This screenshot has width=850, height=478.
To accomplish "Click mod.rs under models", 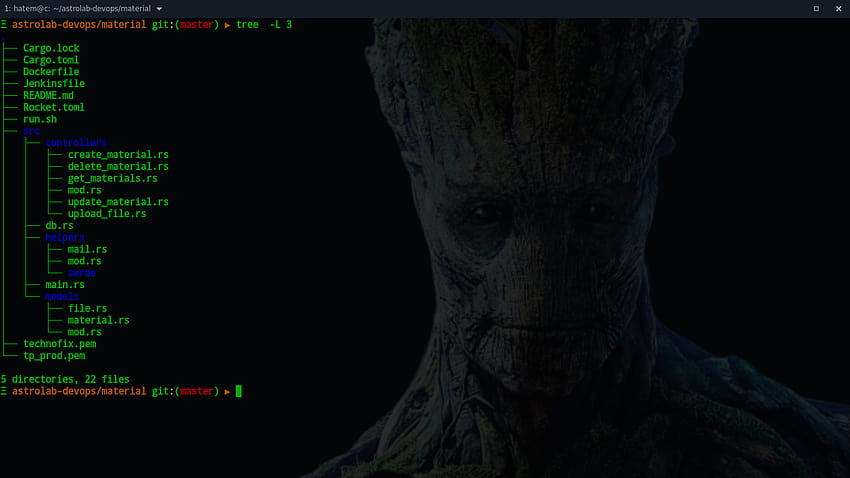I will (x=84, y=332).
